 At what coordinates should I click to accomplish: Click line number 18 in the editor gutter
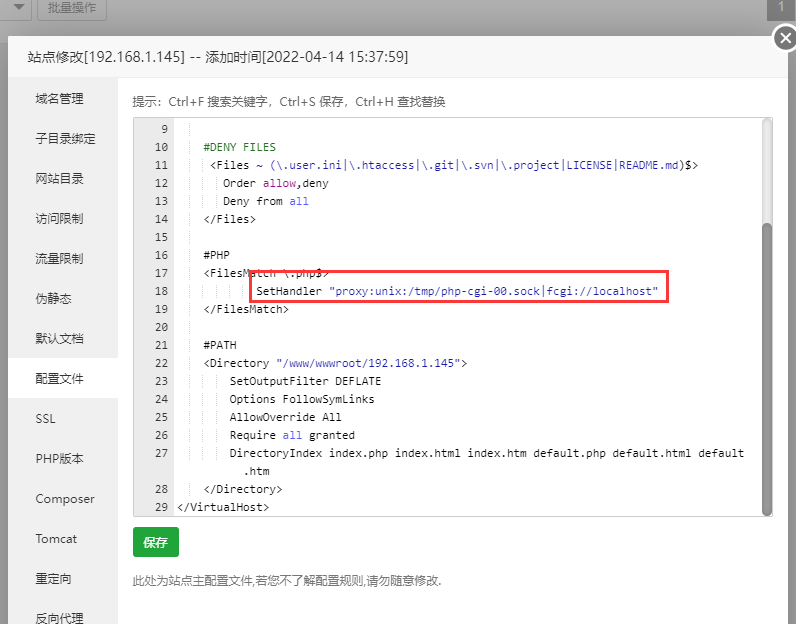(161, 291)
